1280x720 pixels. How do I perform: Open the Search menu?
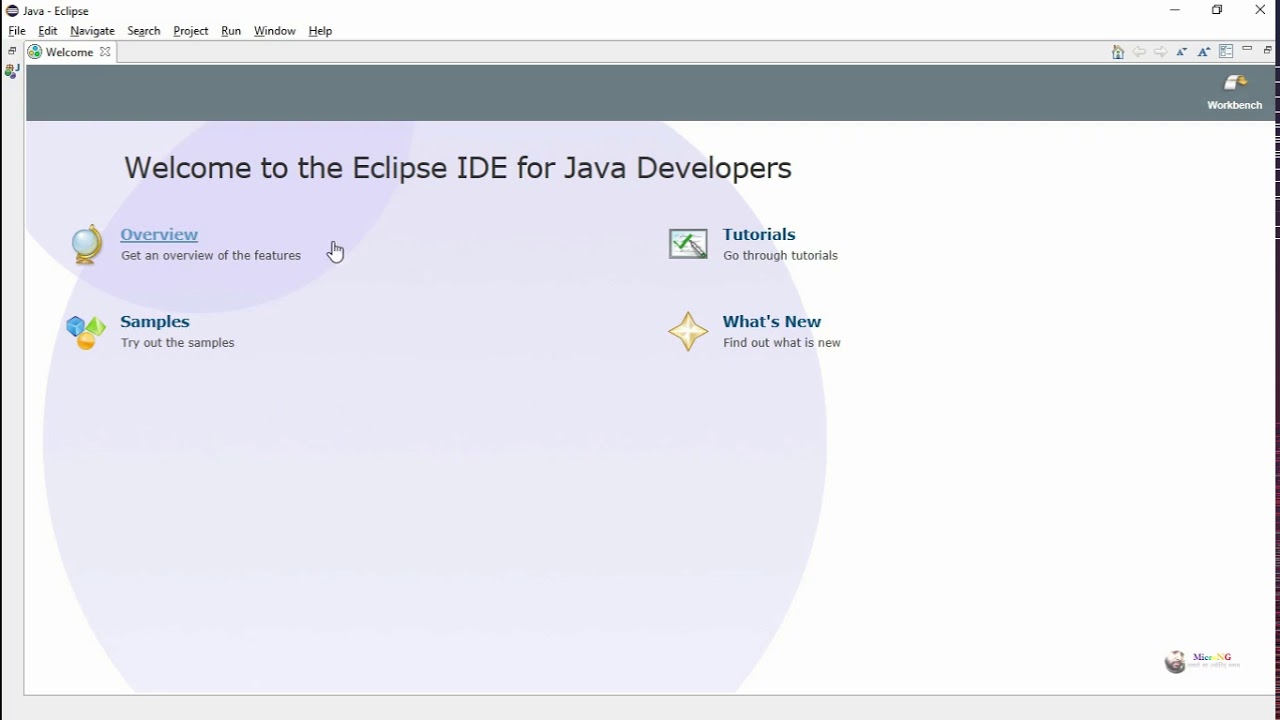[144, 31]
